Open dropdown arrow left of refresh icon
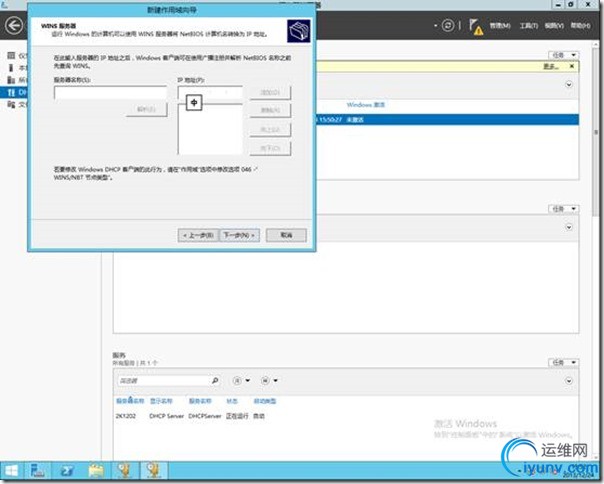This screenshot has height=484, width=604. (436, 26)
